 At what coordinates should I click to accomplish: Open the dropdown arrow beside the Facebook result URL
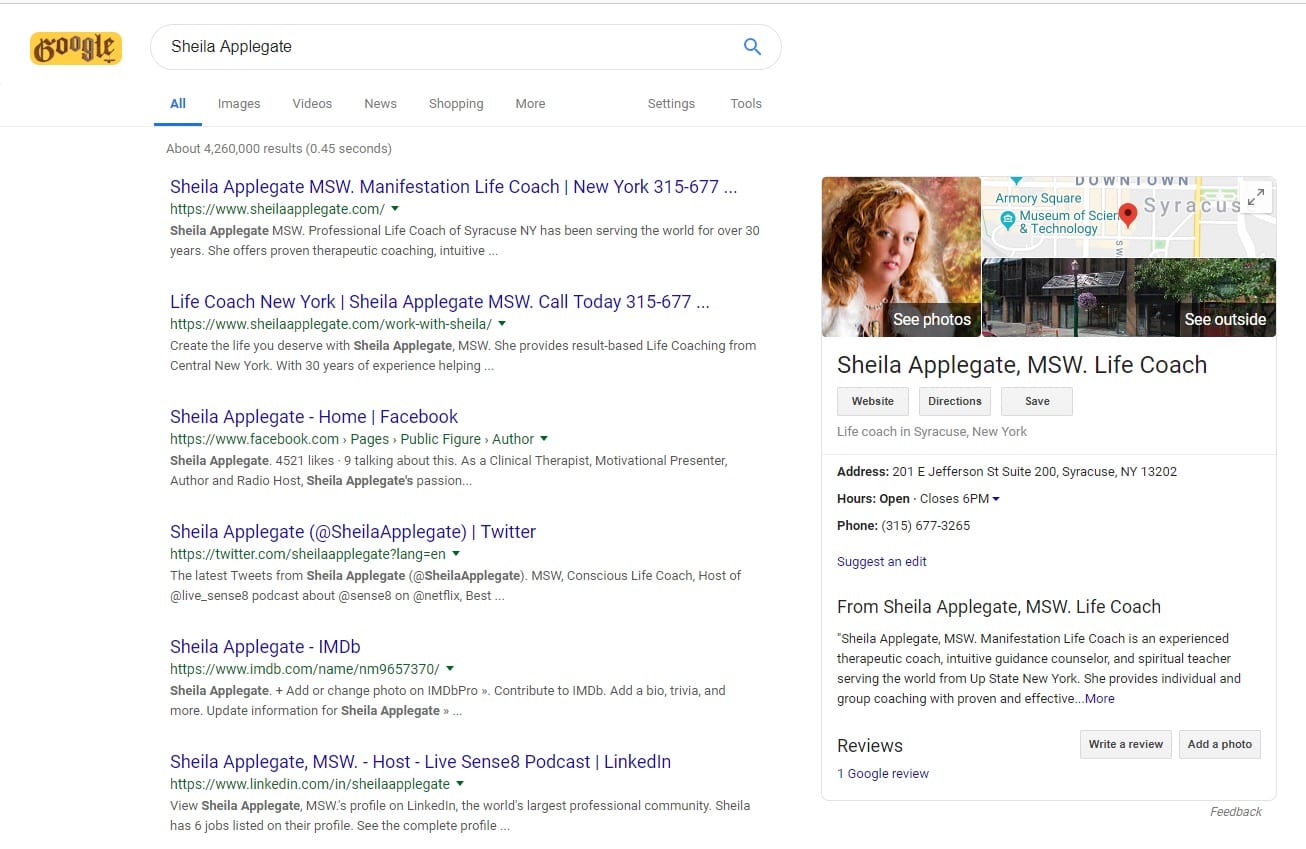point(544,439)
